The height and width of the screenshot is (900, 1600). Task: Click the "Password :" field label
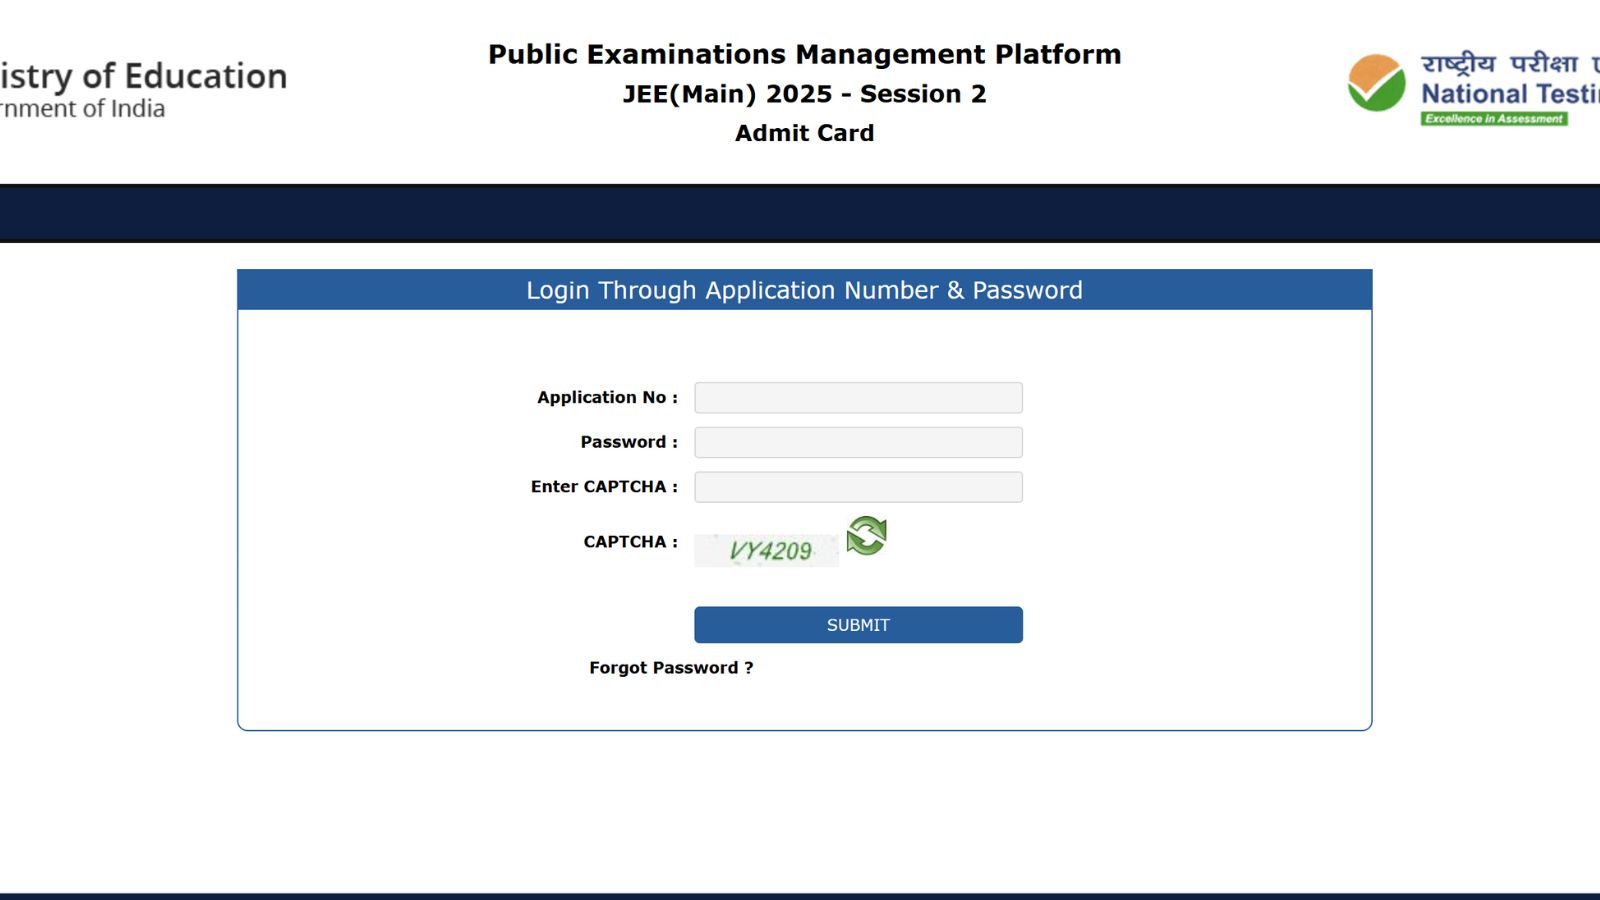[x=629, y=442]
